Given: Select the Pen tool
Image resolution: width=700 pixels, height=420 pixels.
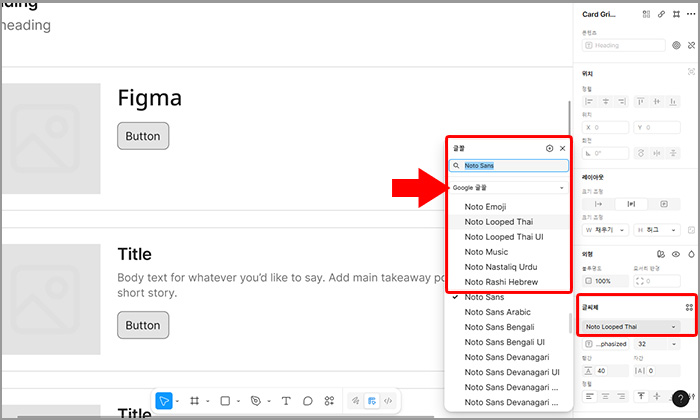Looking at the screenshot, I should (256, 401).
